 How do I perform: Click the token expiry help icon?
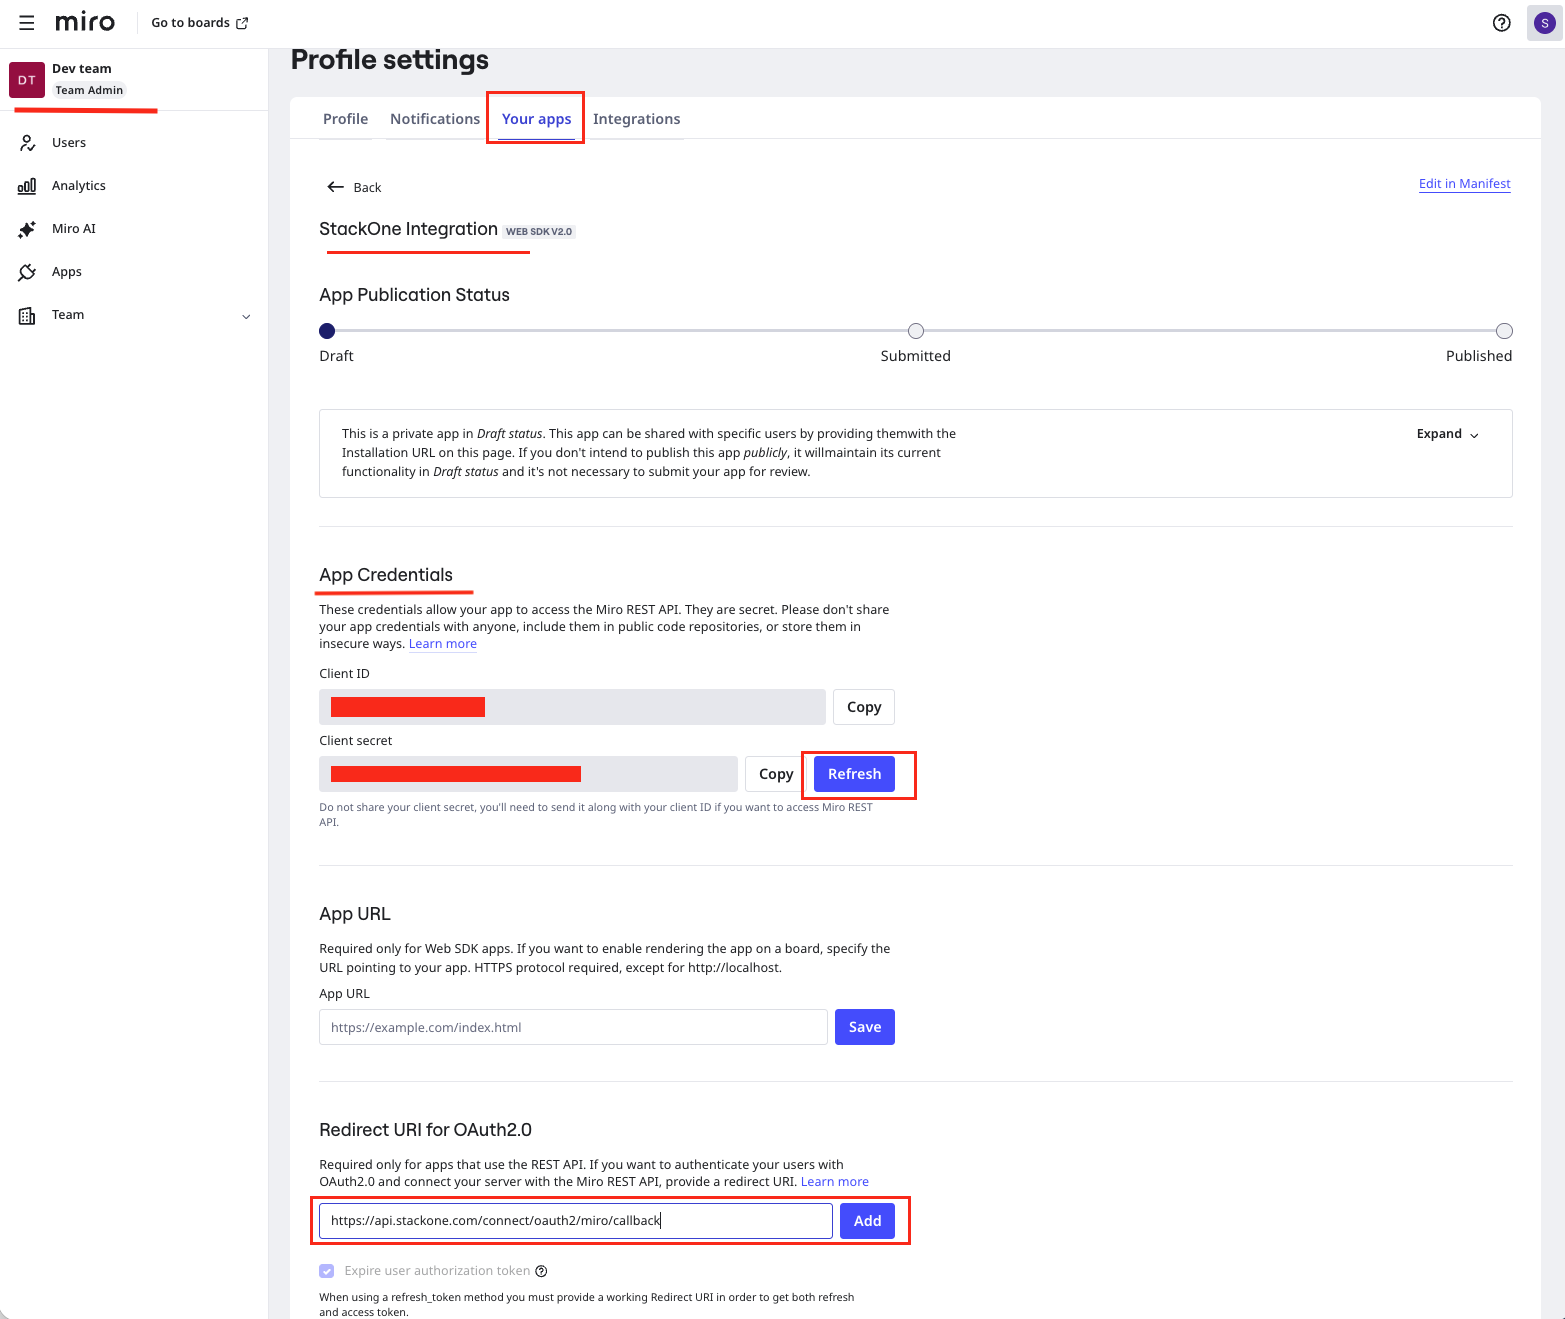point(541,1271)
